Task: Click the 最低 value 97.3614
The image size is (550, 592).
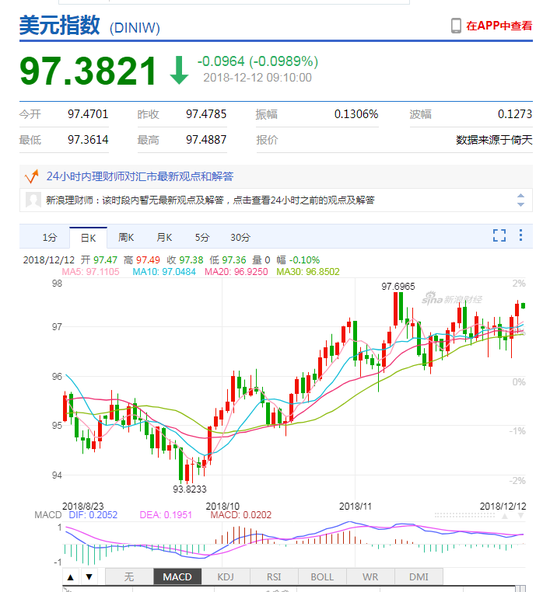Action: click(88, 140)
